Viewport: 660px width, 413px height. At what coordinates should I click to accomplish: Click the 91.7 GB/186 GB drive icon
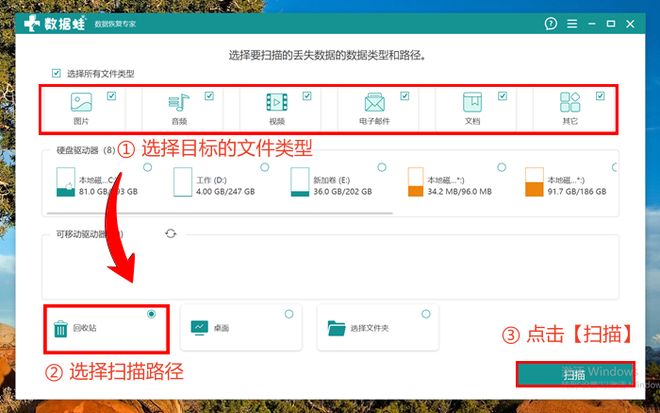534,182
